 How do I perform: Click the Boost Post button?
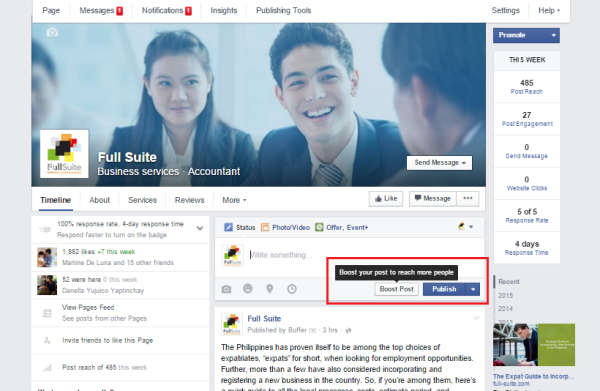(396, 289)
